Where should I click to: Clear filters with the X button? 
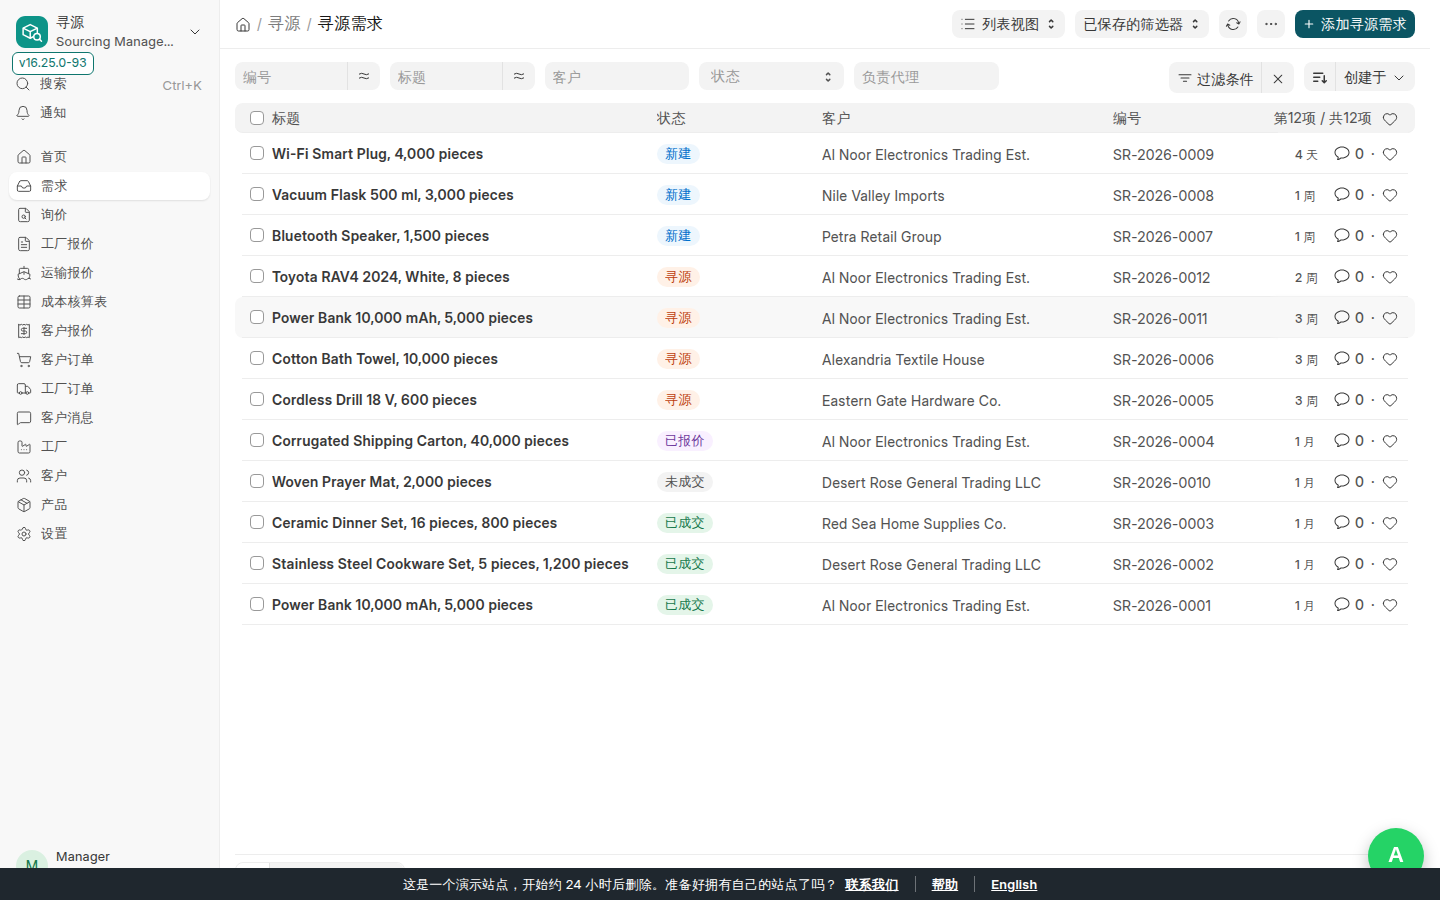coord(1278,78)
